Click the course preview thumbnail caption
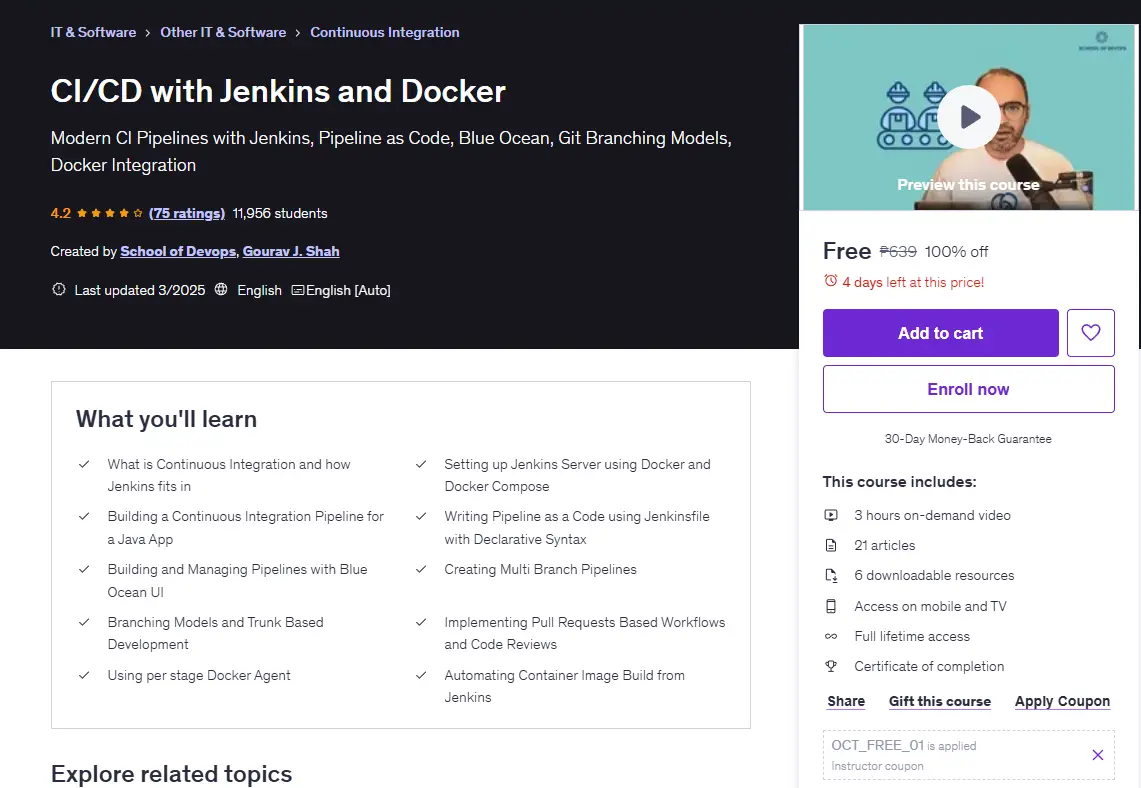The height and width of the screenshot is (788, 1141). [x=968, y=185]
